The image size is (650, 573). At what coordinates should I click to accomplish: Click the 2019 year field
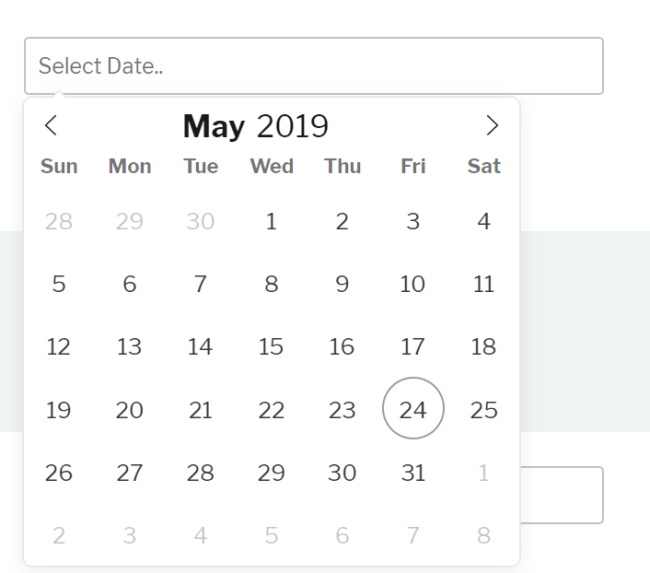coord(292,126)
